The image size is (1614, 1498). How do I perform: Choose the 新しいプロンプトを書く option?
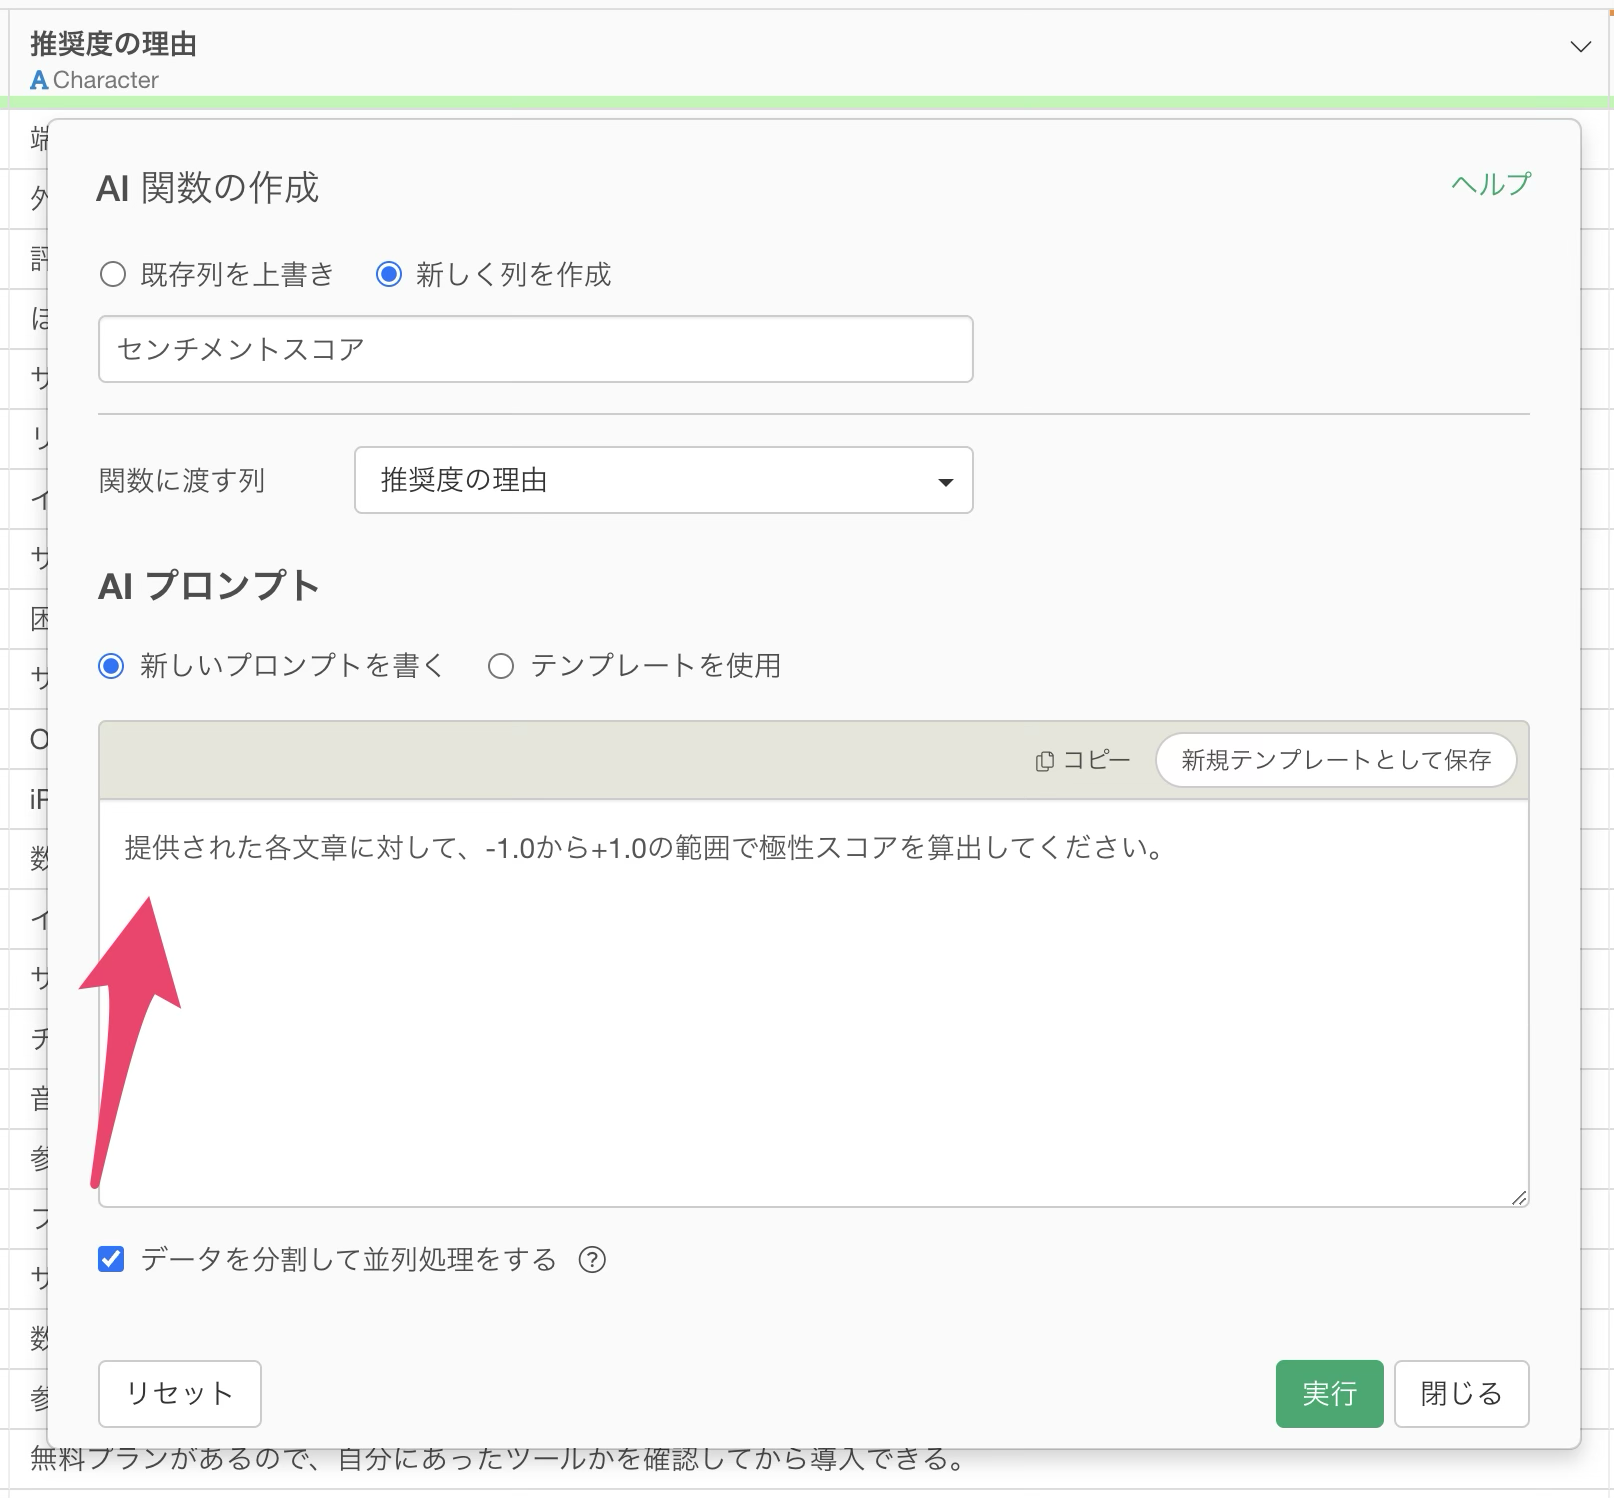tap(112, 666)
